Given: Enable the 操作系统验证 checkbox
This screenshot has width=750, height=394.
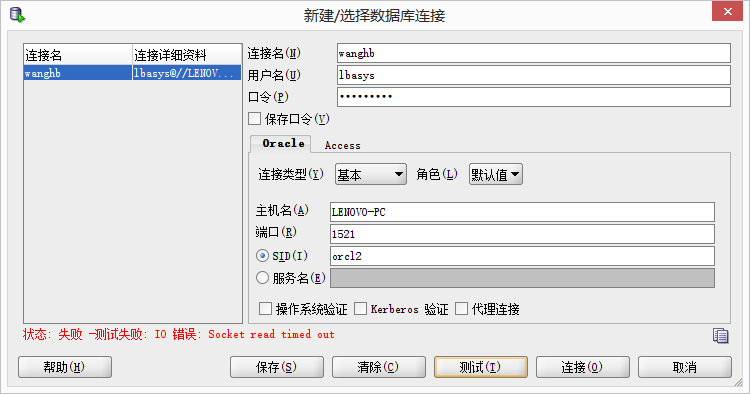Looking at the screenshot, I should (265, 308).
